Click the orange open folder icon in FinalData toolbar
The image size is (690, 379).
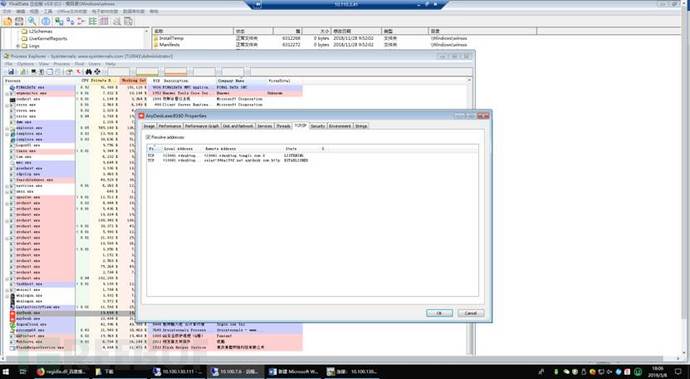7,21
